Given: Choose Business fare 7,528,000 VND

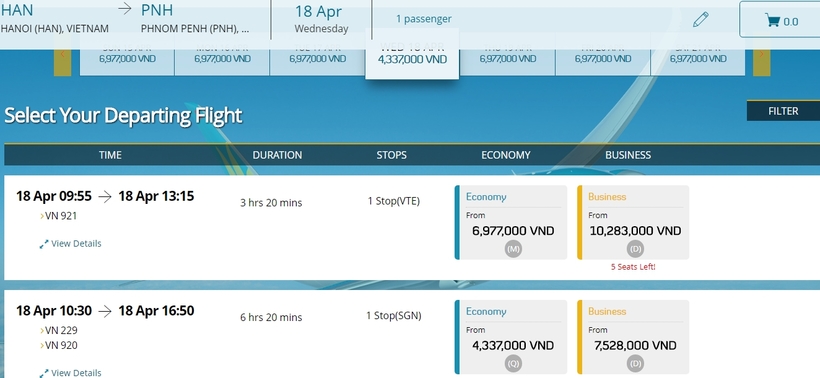Looking at the screenshot, I should pos(633,337).
